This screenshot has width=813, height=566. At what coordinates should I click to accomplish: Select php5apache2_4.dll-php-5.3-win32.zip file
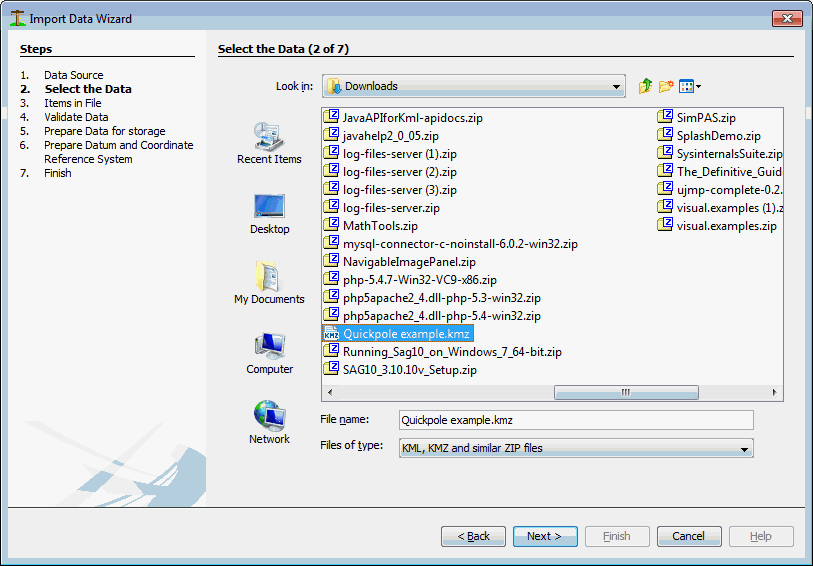(x=432, y=298)
